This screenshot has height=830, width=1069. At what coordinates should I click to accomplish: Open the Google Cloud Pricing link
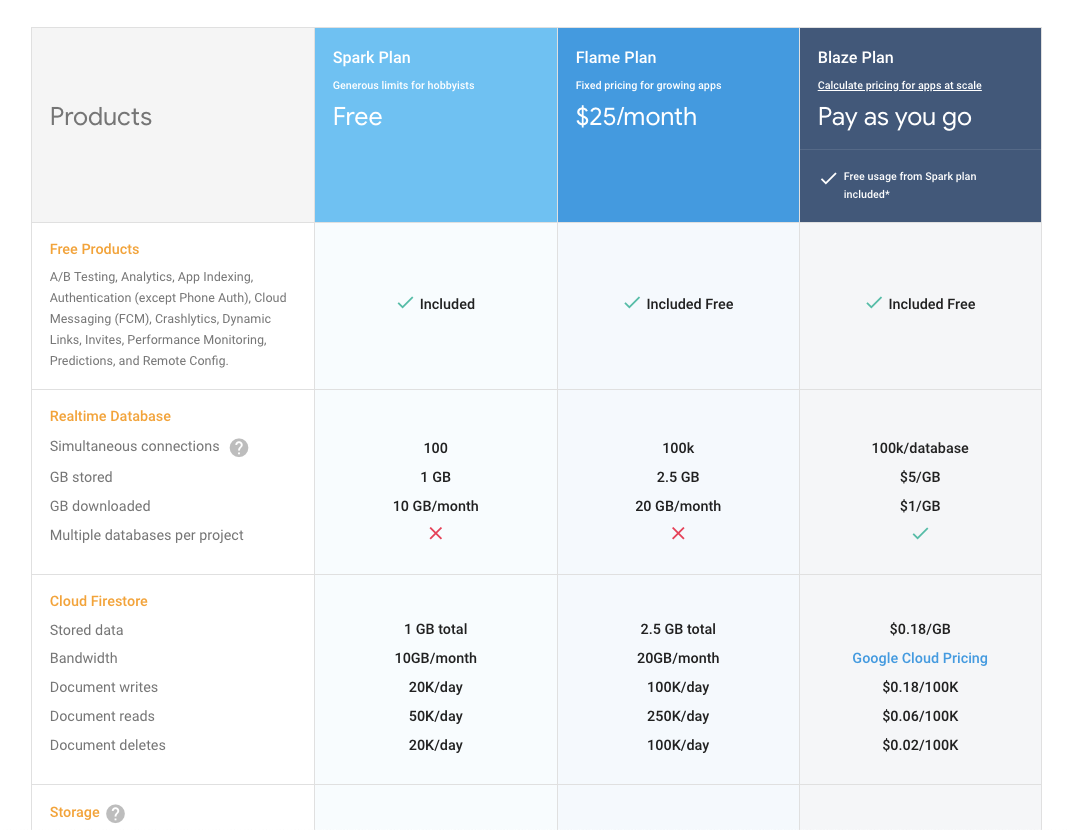[x=920, y=658]
